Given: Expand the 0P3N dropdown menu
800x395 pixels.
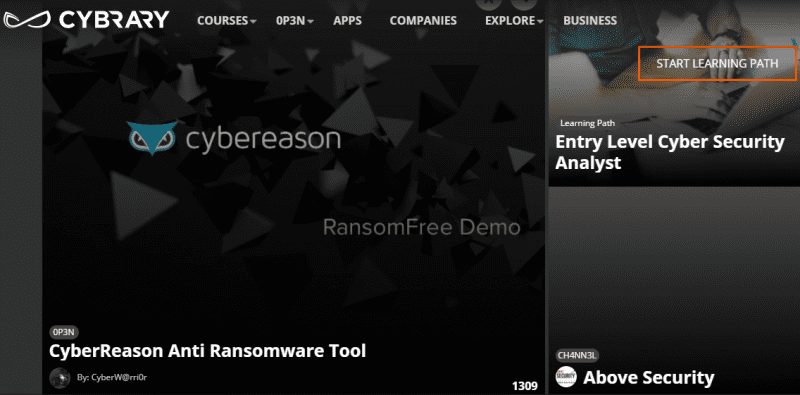Looking at the screenshot, I should pyautogui.click(x=295, y=21).
